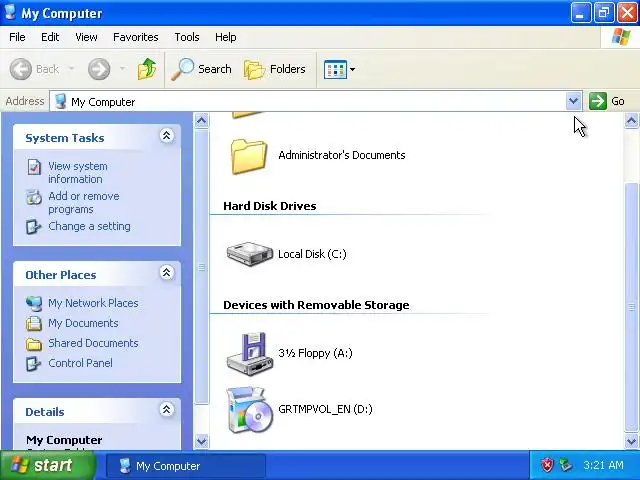Screen dimensions: 640x480
Task: Open My Network Places link
Action: (93, 303)
